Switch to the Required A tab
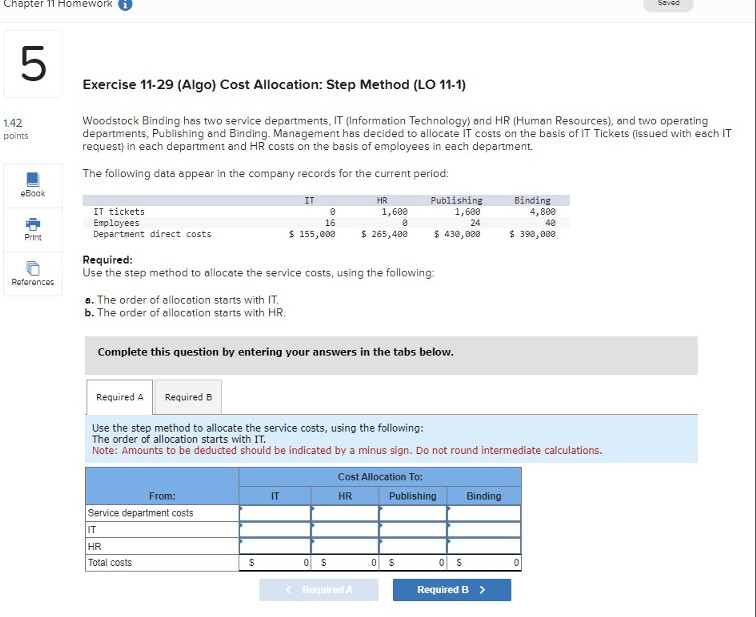The image size is (756, 617). [x=120, y=397]
